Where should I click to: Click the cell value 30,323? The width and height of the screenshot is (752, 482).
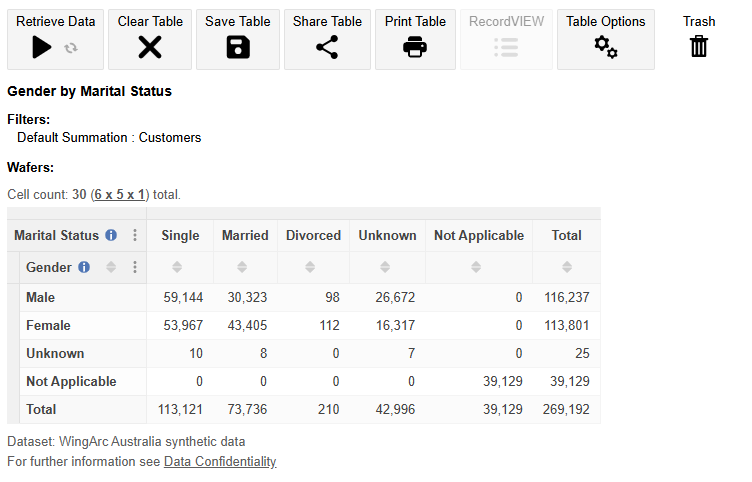[247, 297]
